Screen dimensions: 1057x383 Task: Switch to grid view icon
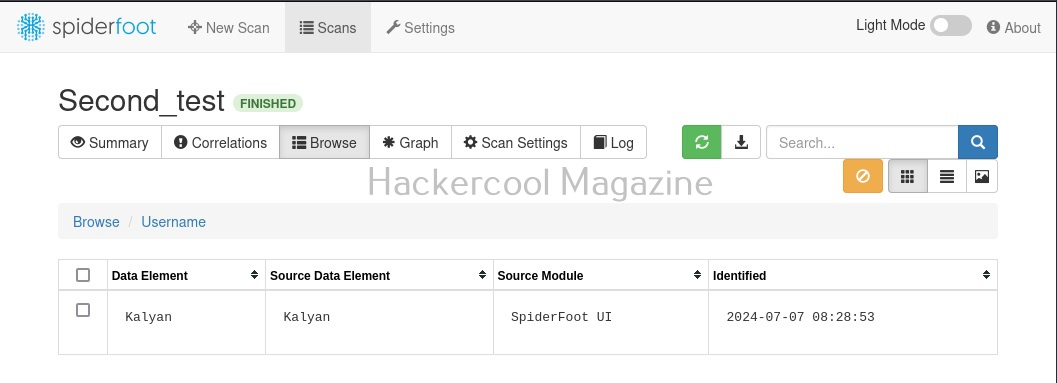(908, 177)
